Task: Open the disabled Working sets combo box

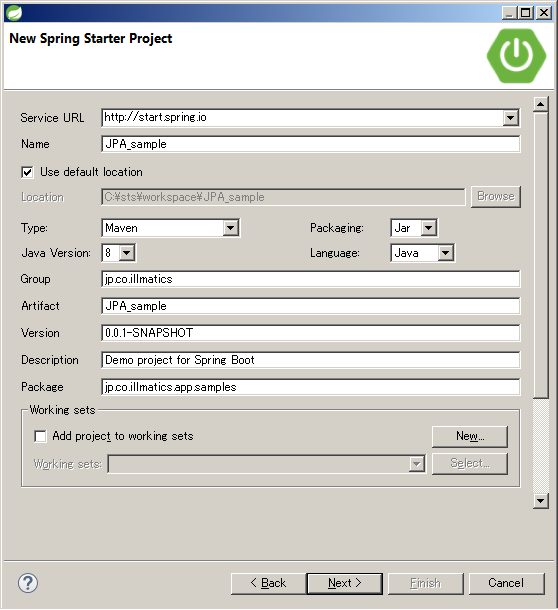Action: (x=267, y=464)
